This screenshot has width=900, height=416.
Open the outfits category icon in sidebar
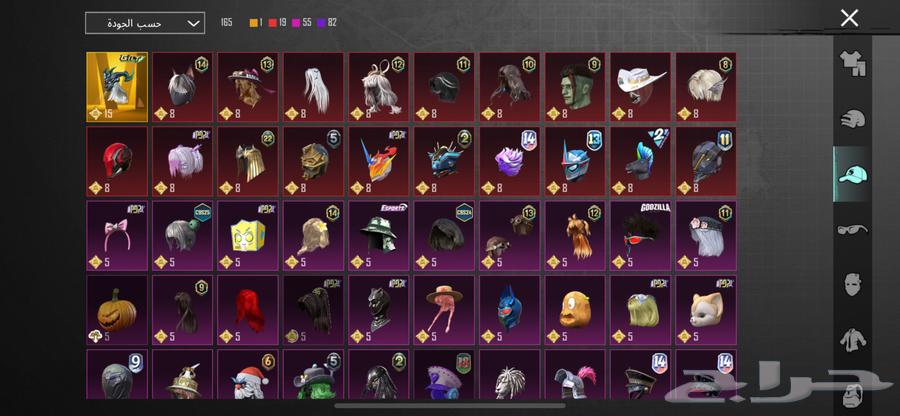pyautogui.click(x=852, y=63)
